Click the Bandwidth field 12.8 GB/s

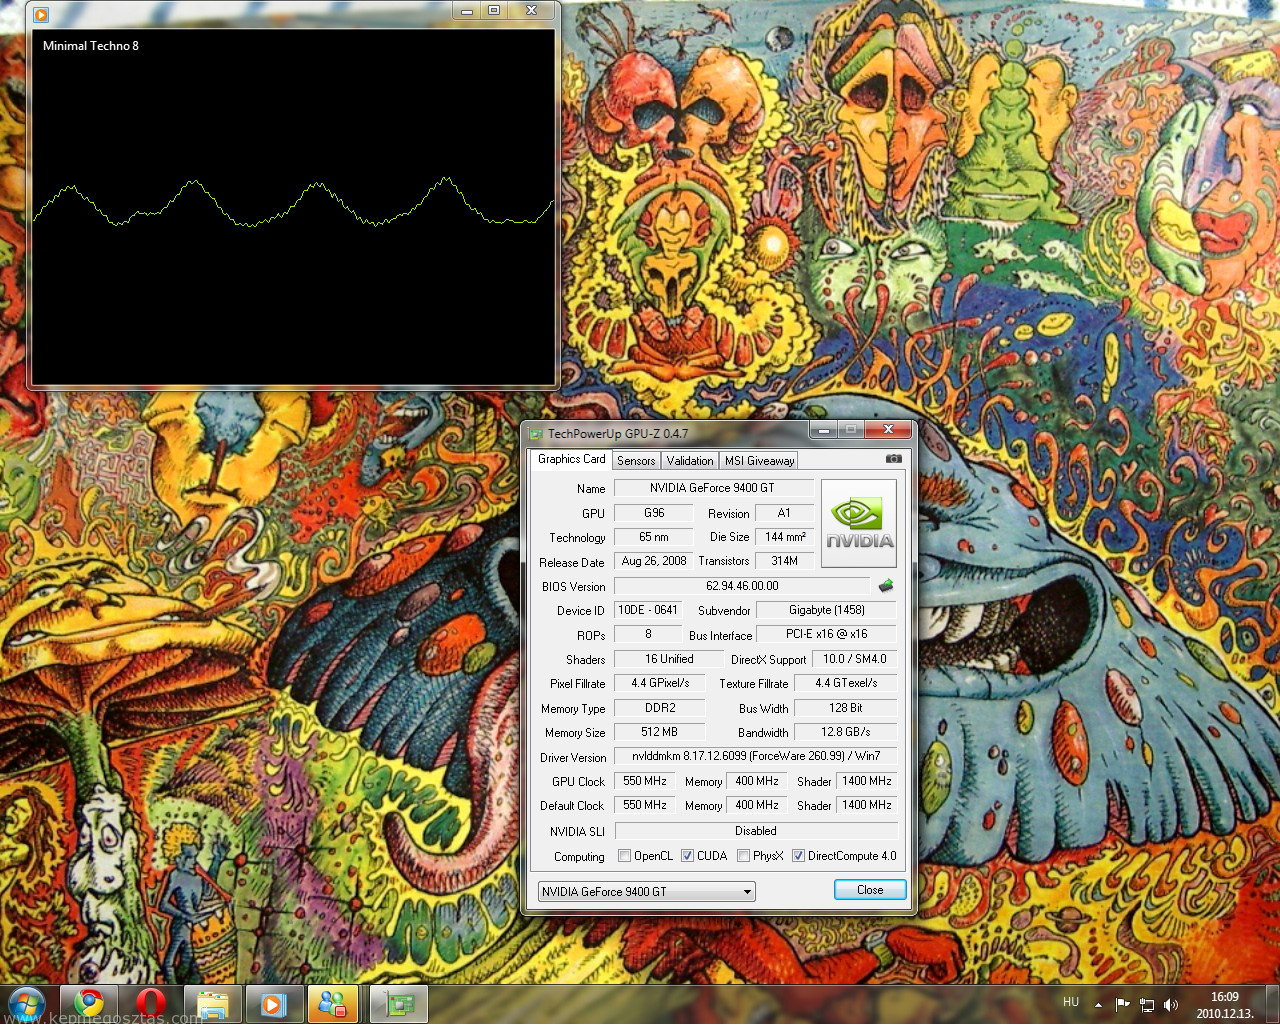[x=846, y=732]
